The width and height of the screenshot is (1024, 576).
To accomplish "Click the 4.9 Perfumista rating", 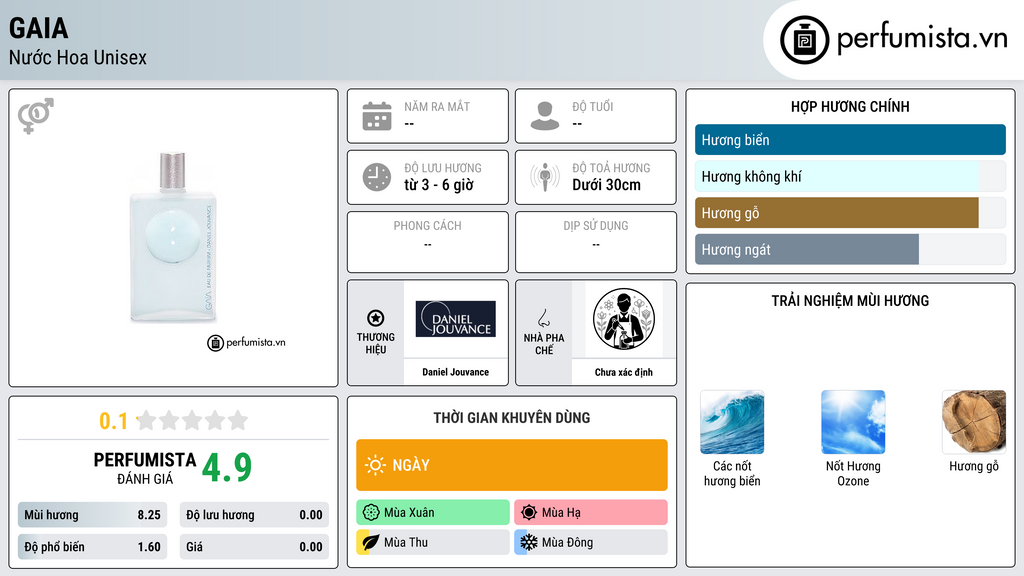I will (x=227, y=468).
